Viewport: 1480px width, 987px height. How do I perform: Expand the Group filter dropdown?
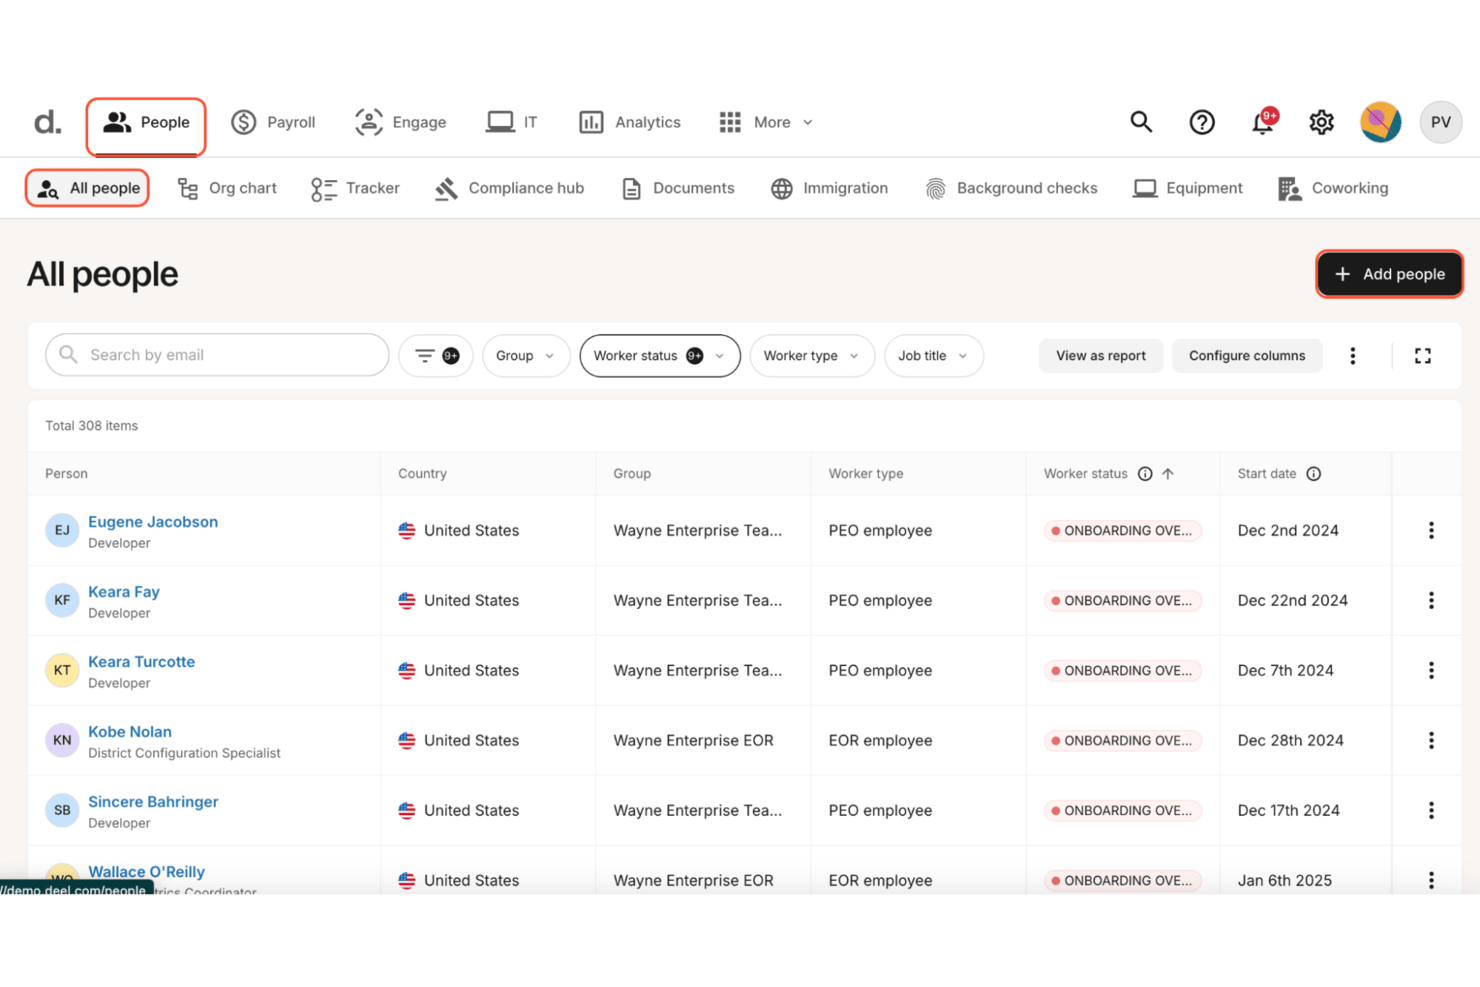tap(526, 356)
